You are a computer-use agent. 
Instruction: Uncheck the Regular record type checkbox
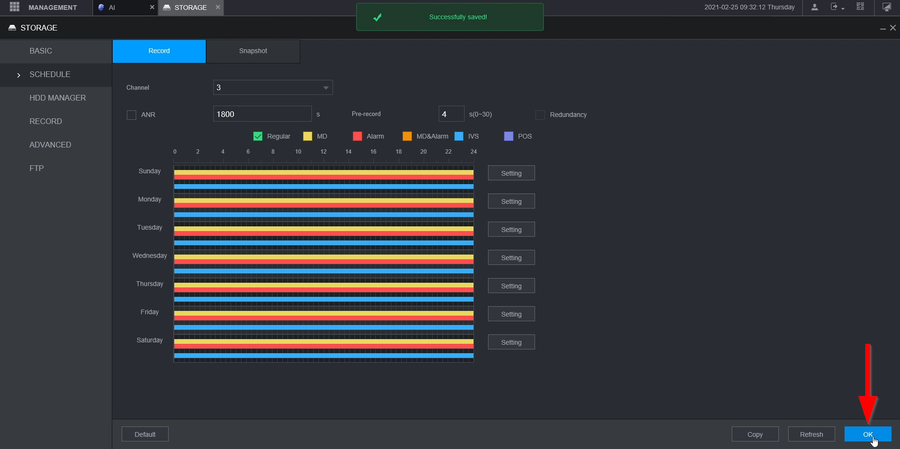[258, 136]
